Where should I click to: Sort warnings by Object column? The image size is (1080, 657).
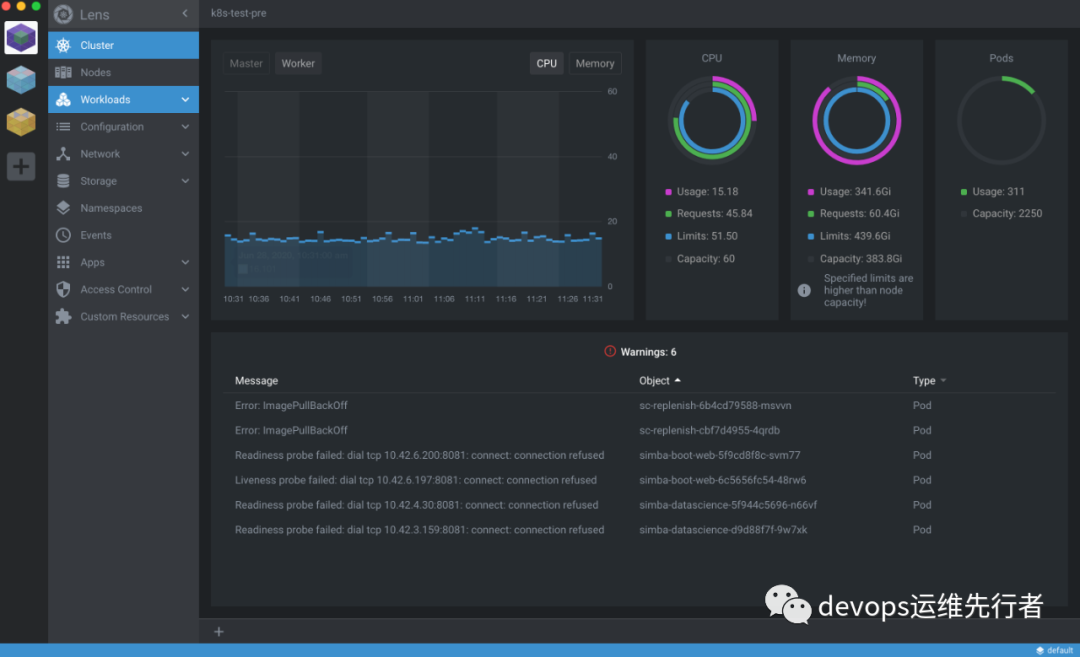[659, 381]
